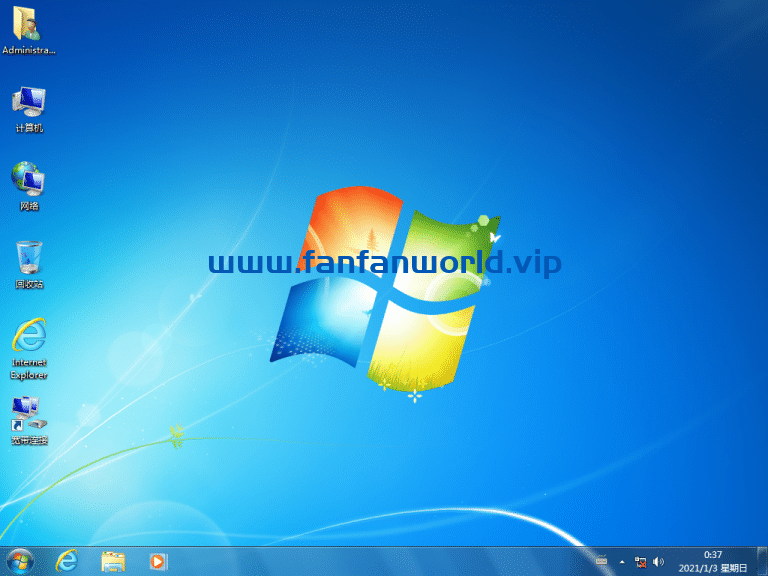Launch Internet Explorer from the taskbar

pos(67,561)
